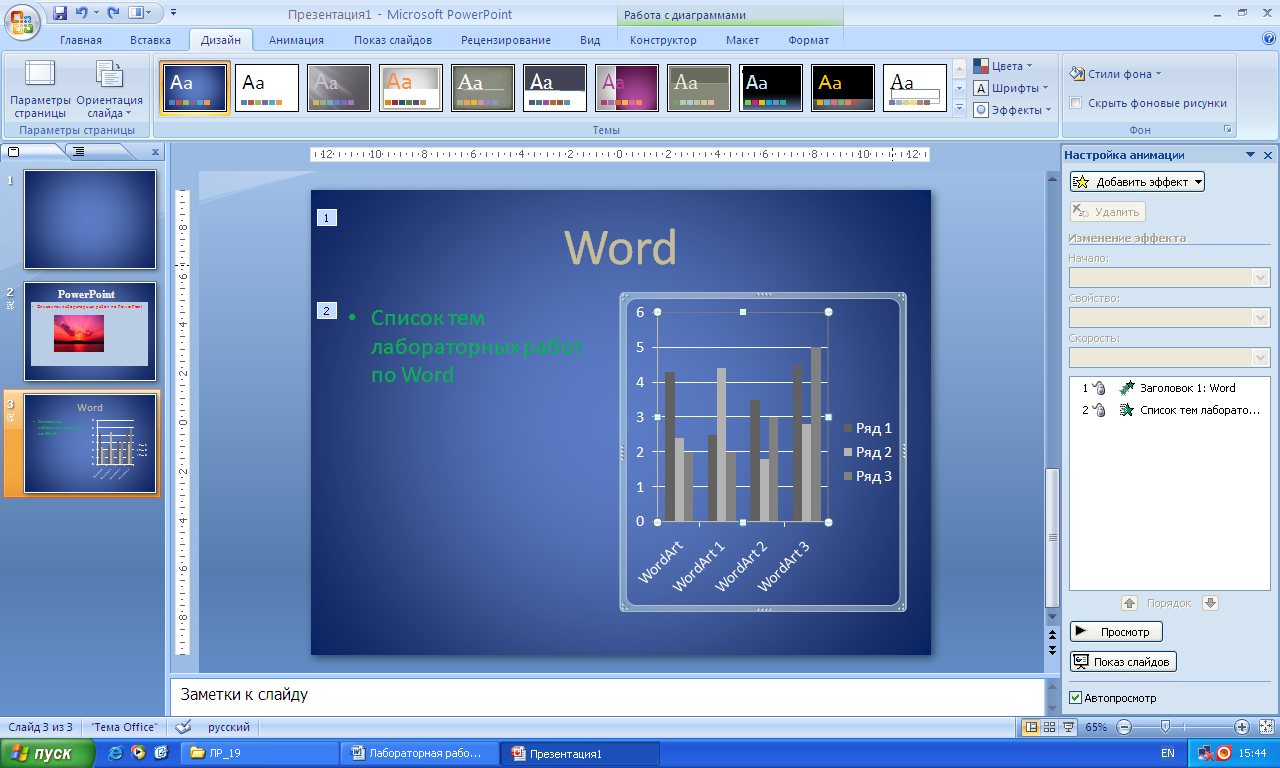Toggle Скрыть фоновые рисунки checkbox
Image resolution: width=1280 pixels, height=768 pixels.
(1076, 103)
